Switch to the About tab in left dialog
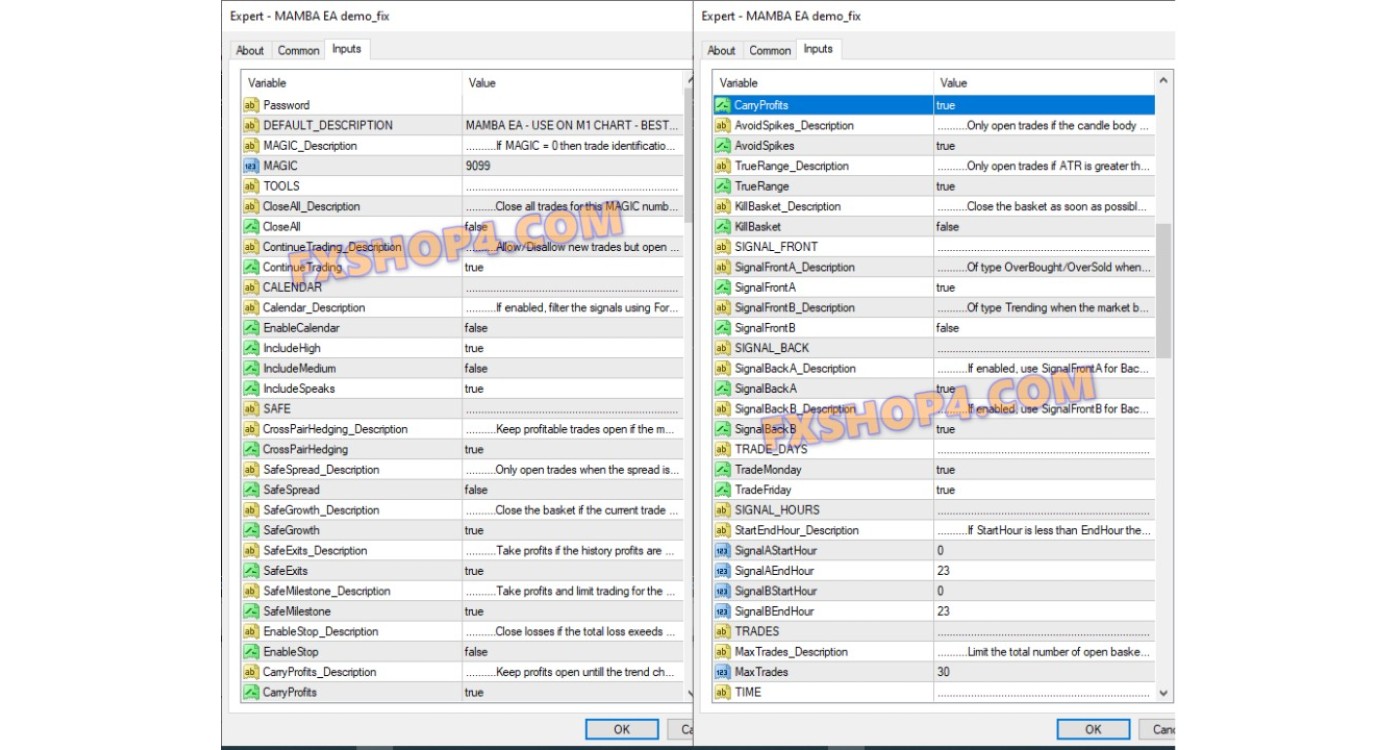 click(250, 50)
